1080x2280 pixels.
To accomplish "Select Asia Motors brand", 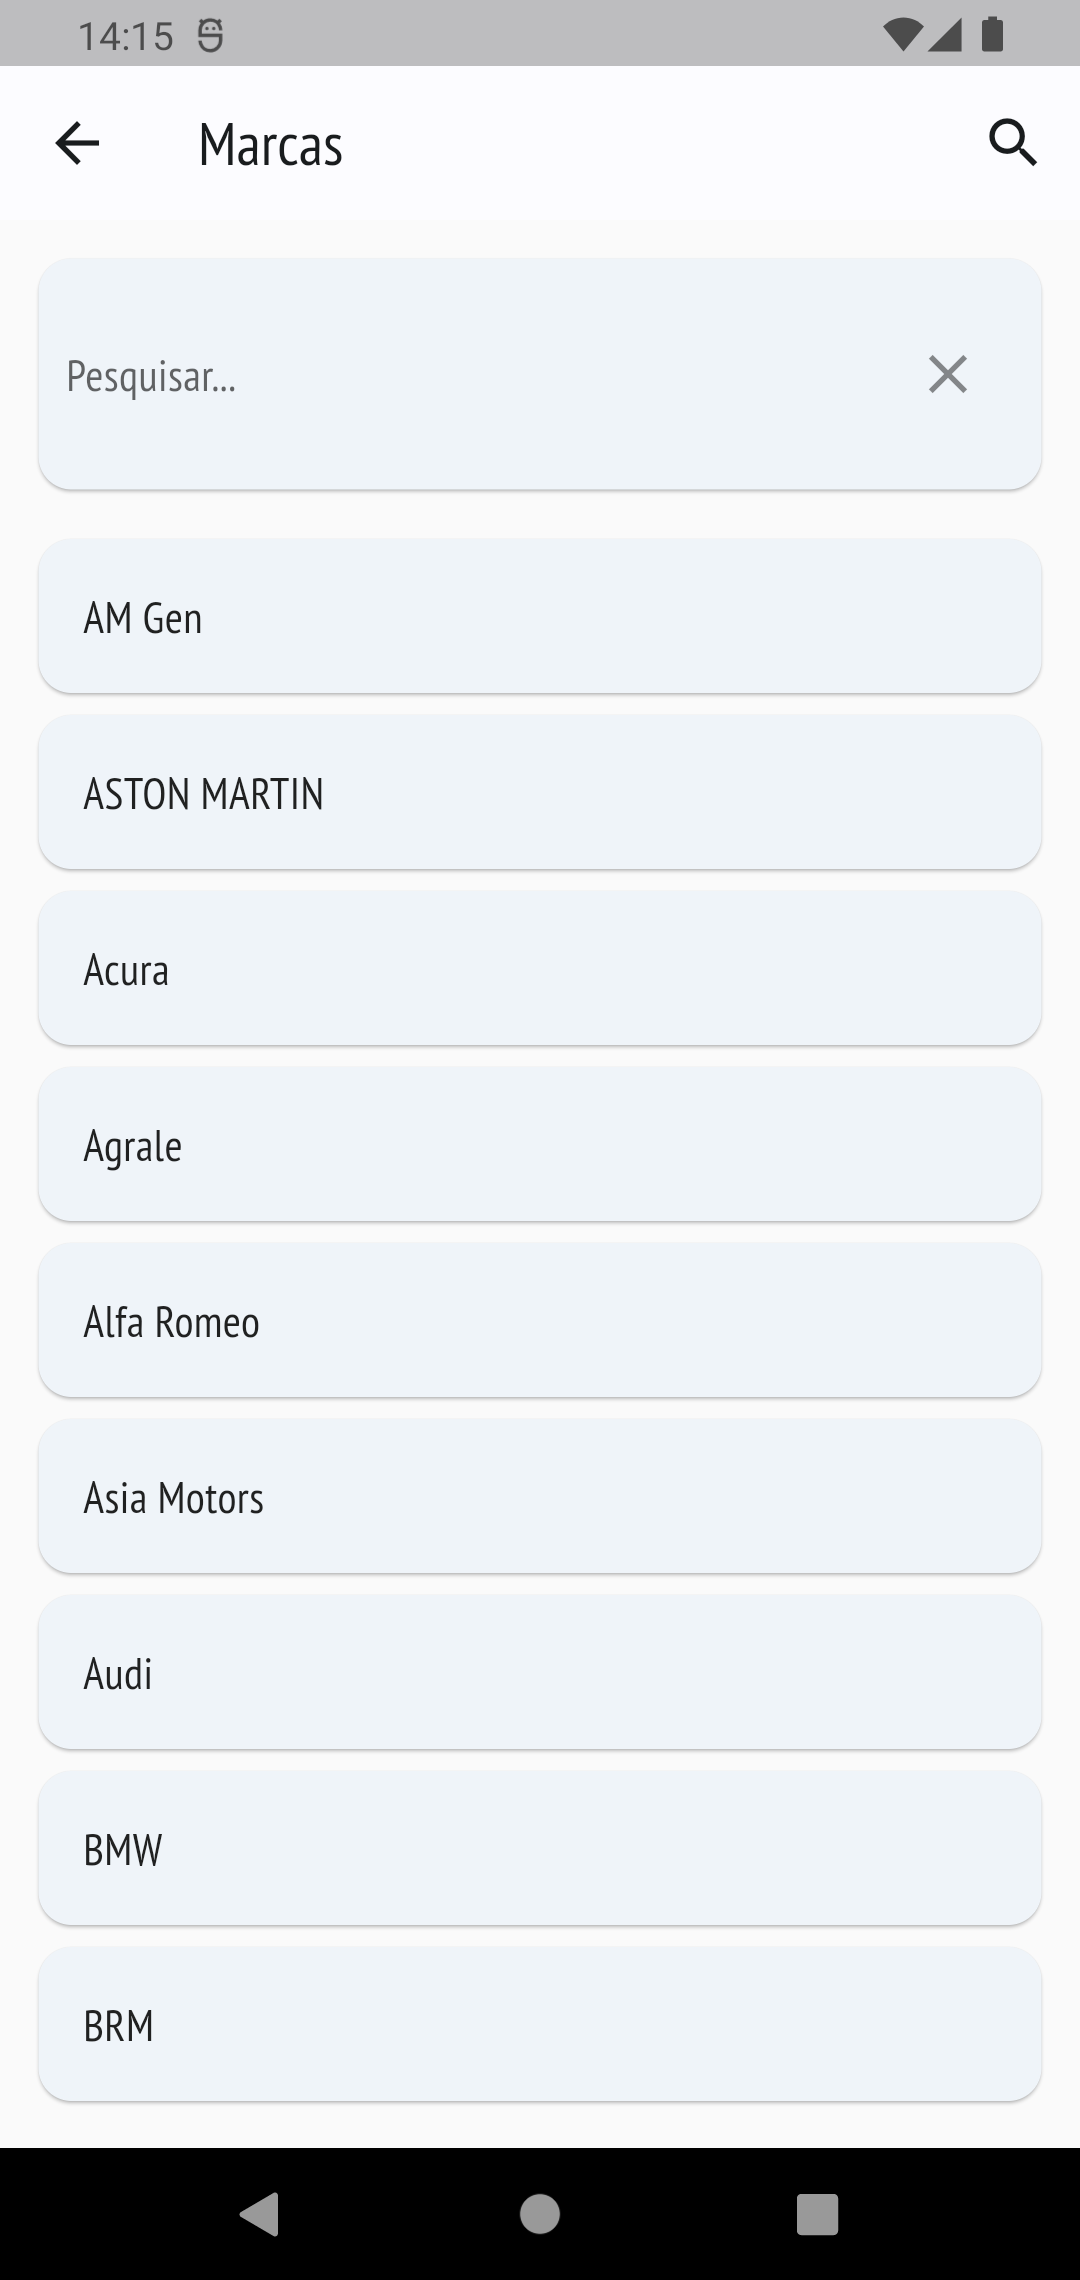I will pyautogui.click(x=540, y=1497).
